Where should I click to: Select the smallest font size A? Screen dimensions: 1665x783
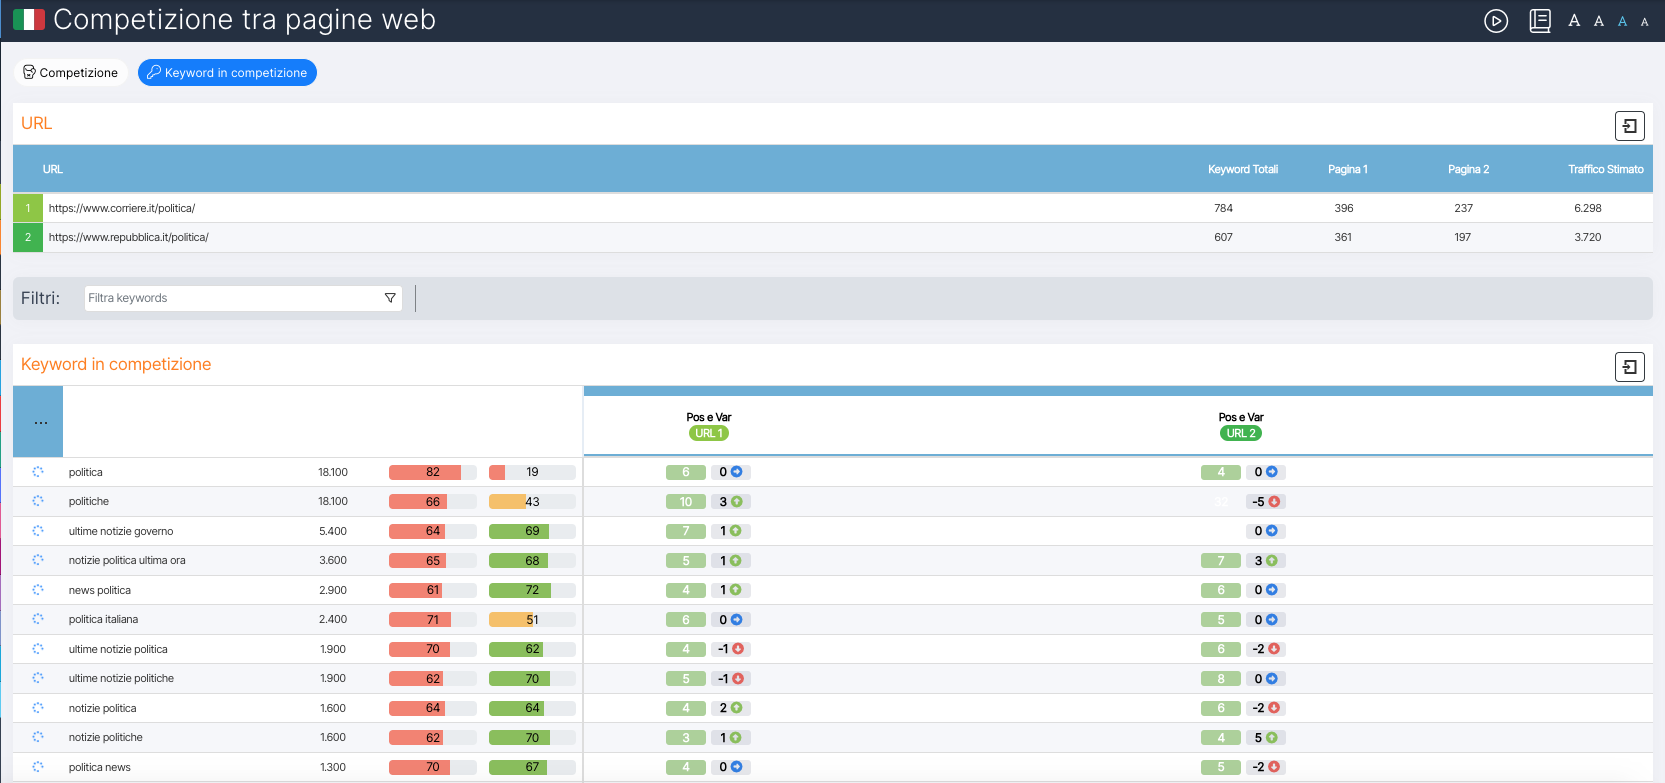point(1644,22)
